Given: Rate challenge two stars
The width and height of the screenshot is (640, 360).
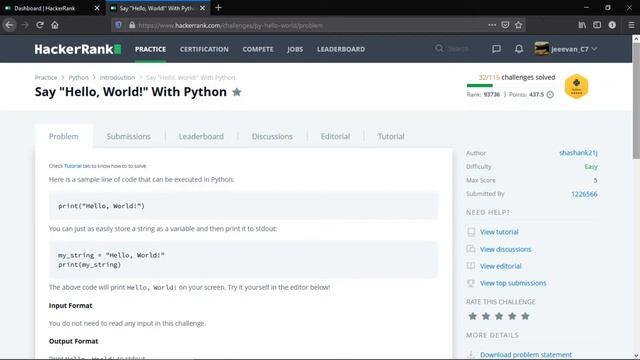Looking at the screenshot, I should 486,316.
